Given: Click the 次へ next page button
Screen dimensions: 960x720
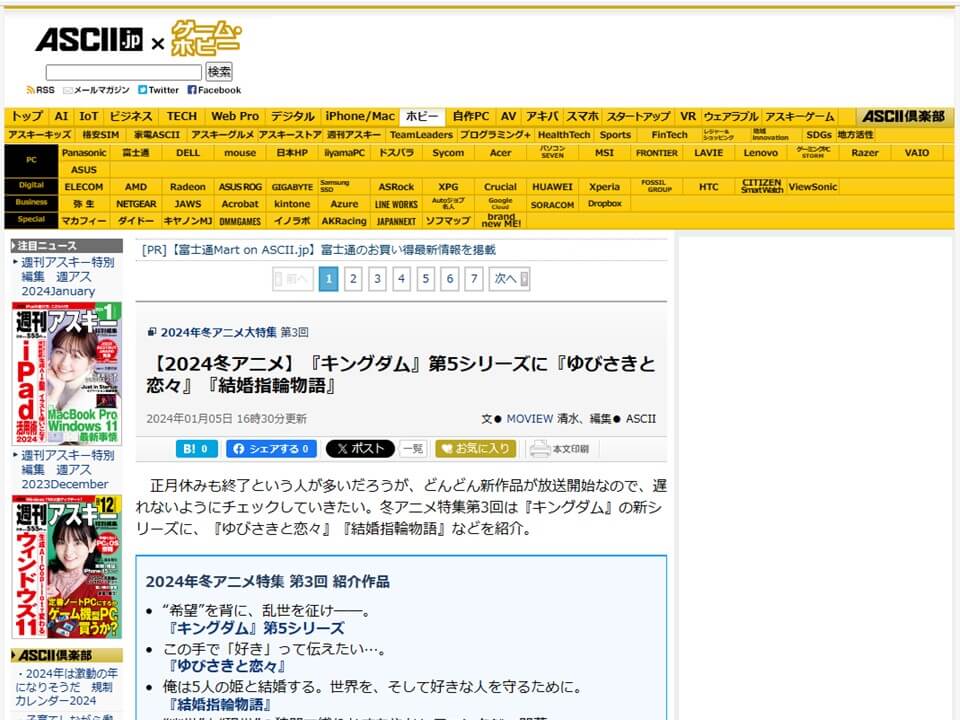Looking at the screenshot, I should tap(510, 279).
